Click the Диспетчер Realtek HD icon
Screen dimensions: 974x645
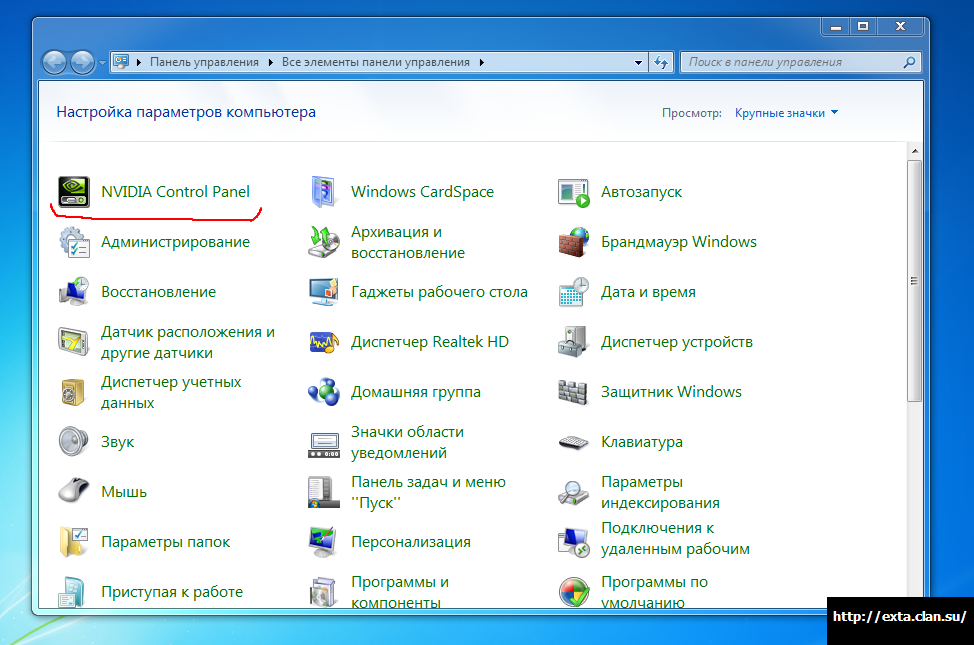click(x=324, y=342)
